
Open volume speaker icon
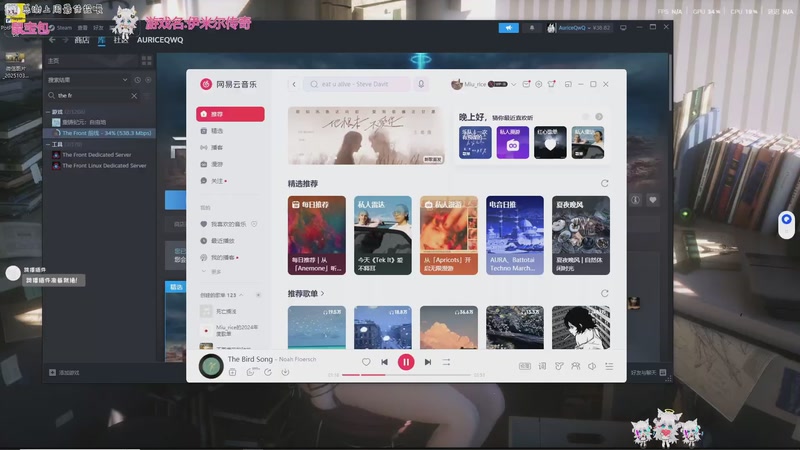click(x=592, y=366)
